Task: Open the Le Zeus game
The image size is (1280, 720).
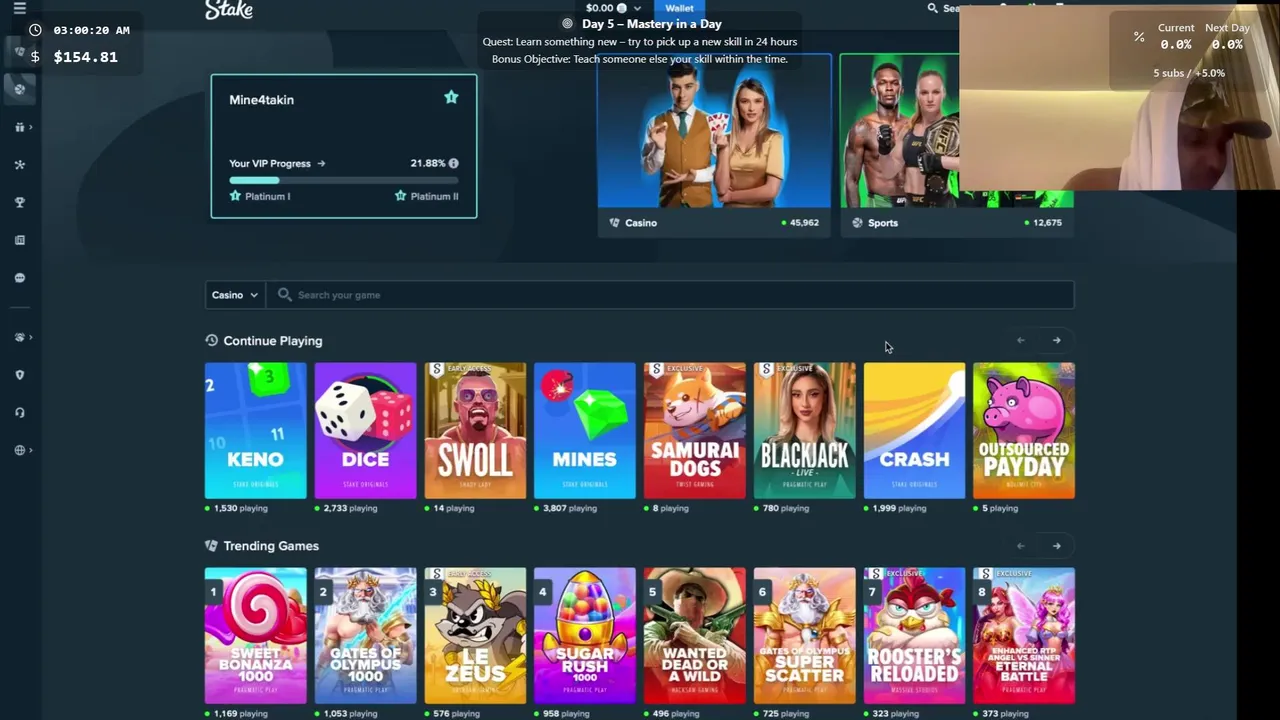Action: point(475,636)
